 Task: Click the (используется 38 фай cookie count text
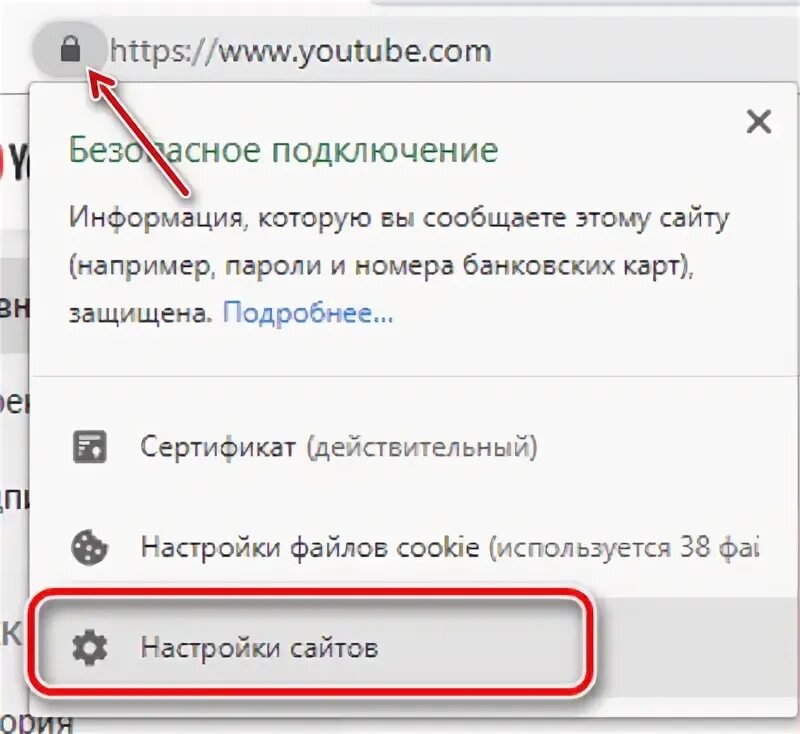tap(624, 547)
